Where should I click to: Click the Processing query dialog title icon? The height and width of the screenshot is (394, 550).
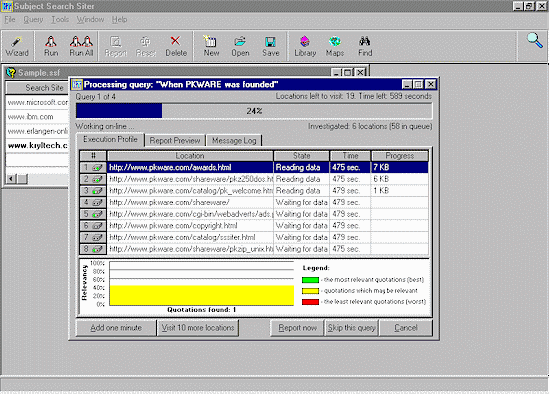[77, 85]
